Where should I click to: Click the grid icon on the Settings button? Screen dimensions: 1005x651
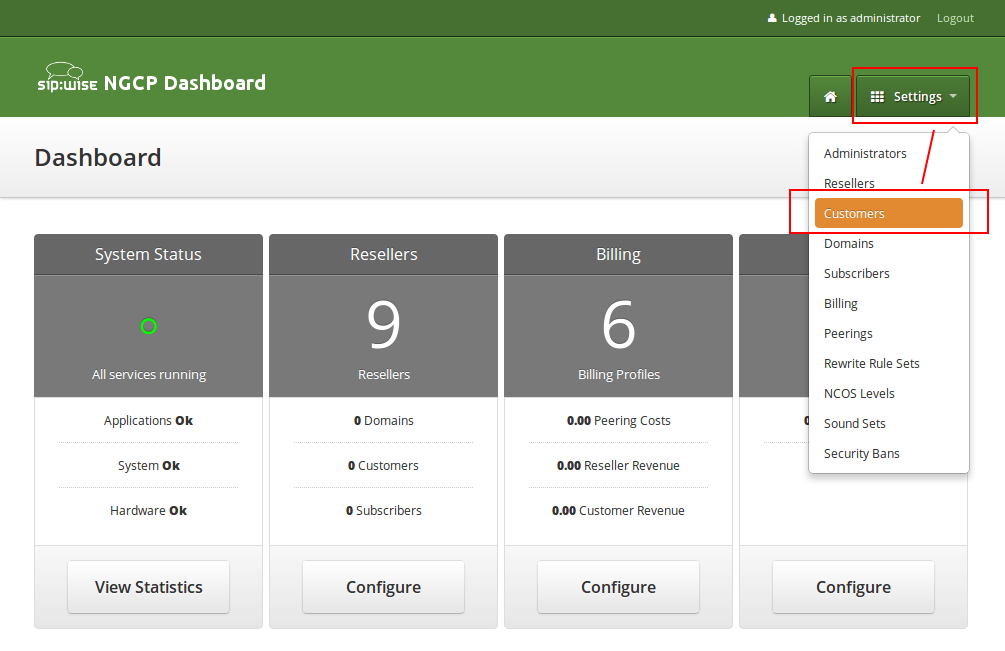click(879, 96)
